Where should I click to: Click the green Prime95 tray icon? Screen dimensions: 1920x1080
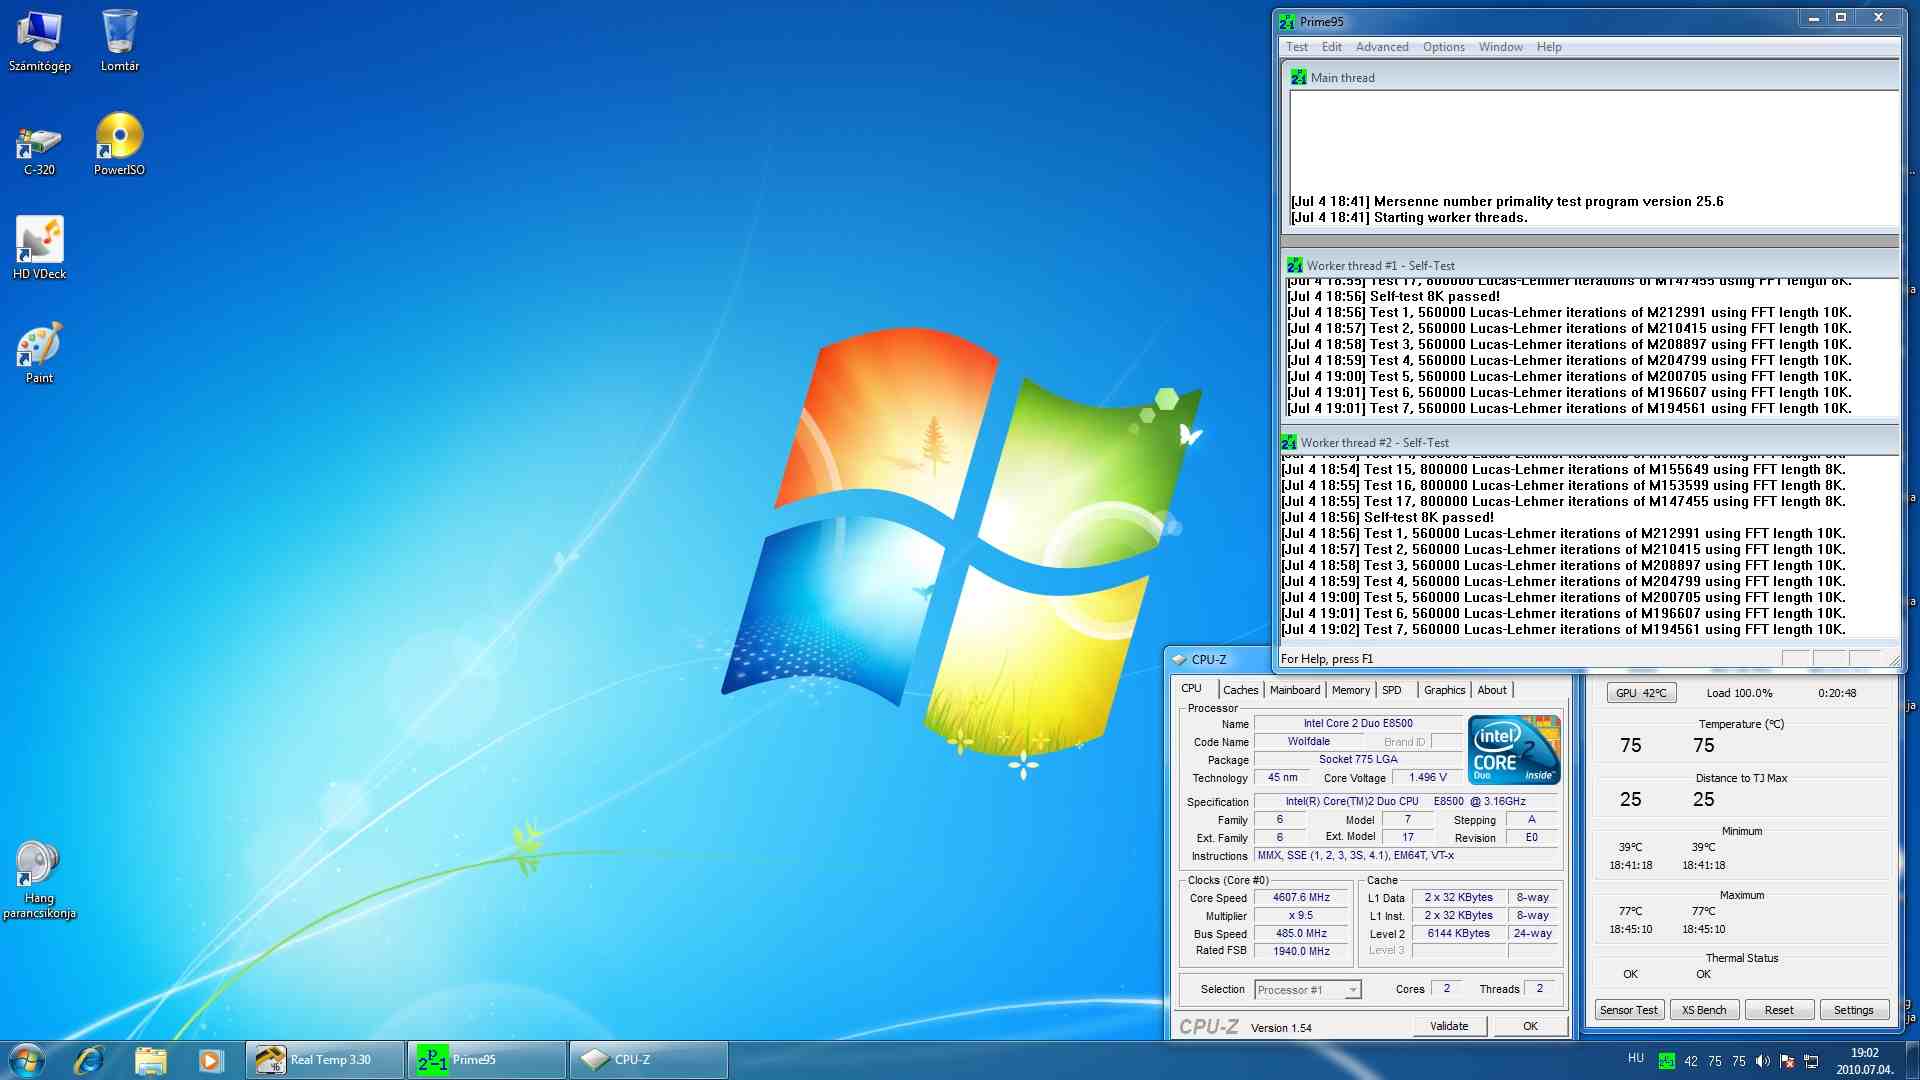(1666, 1062)
